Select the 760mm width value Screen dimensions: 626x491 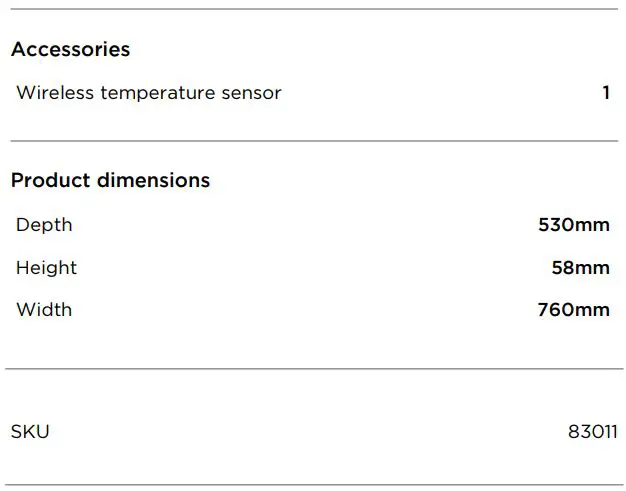[x=573, y=310]
